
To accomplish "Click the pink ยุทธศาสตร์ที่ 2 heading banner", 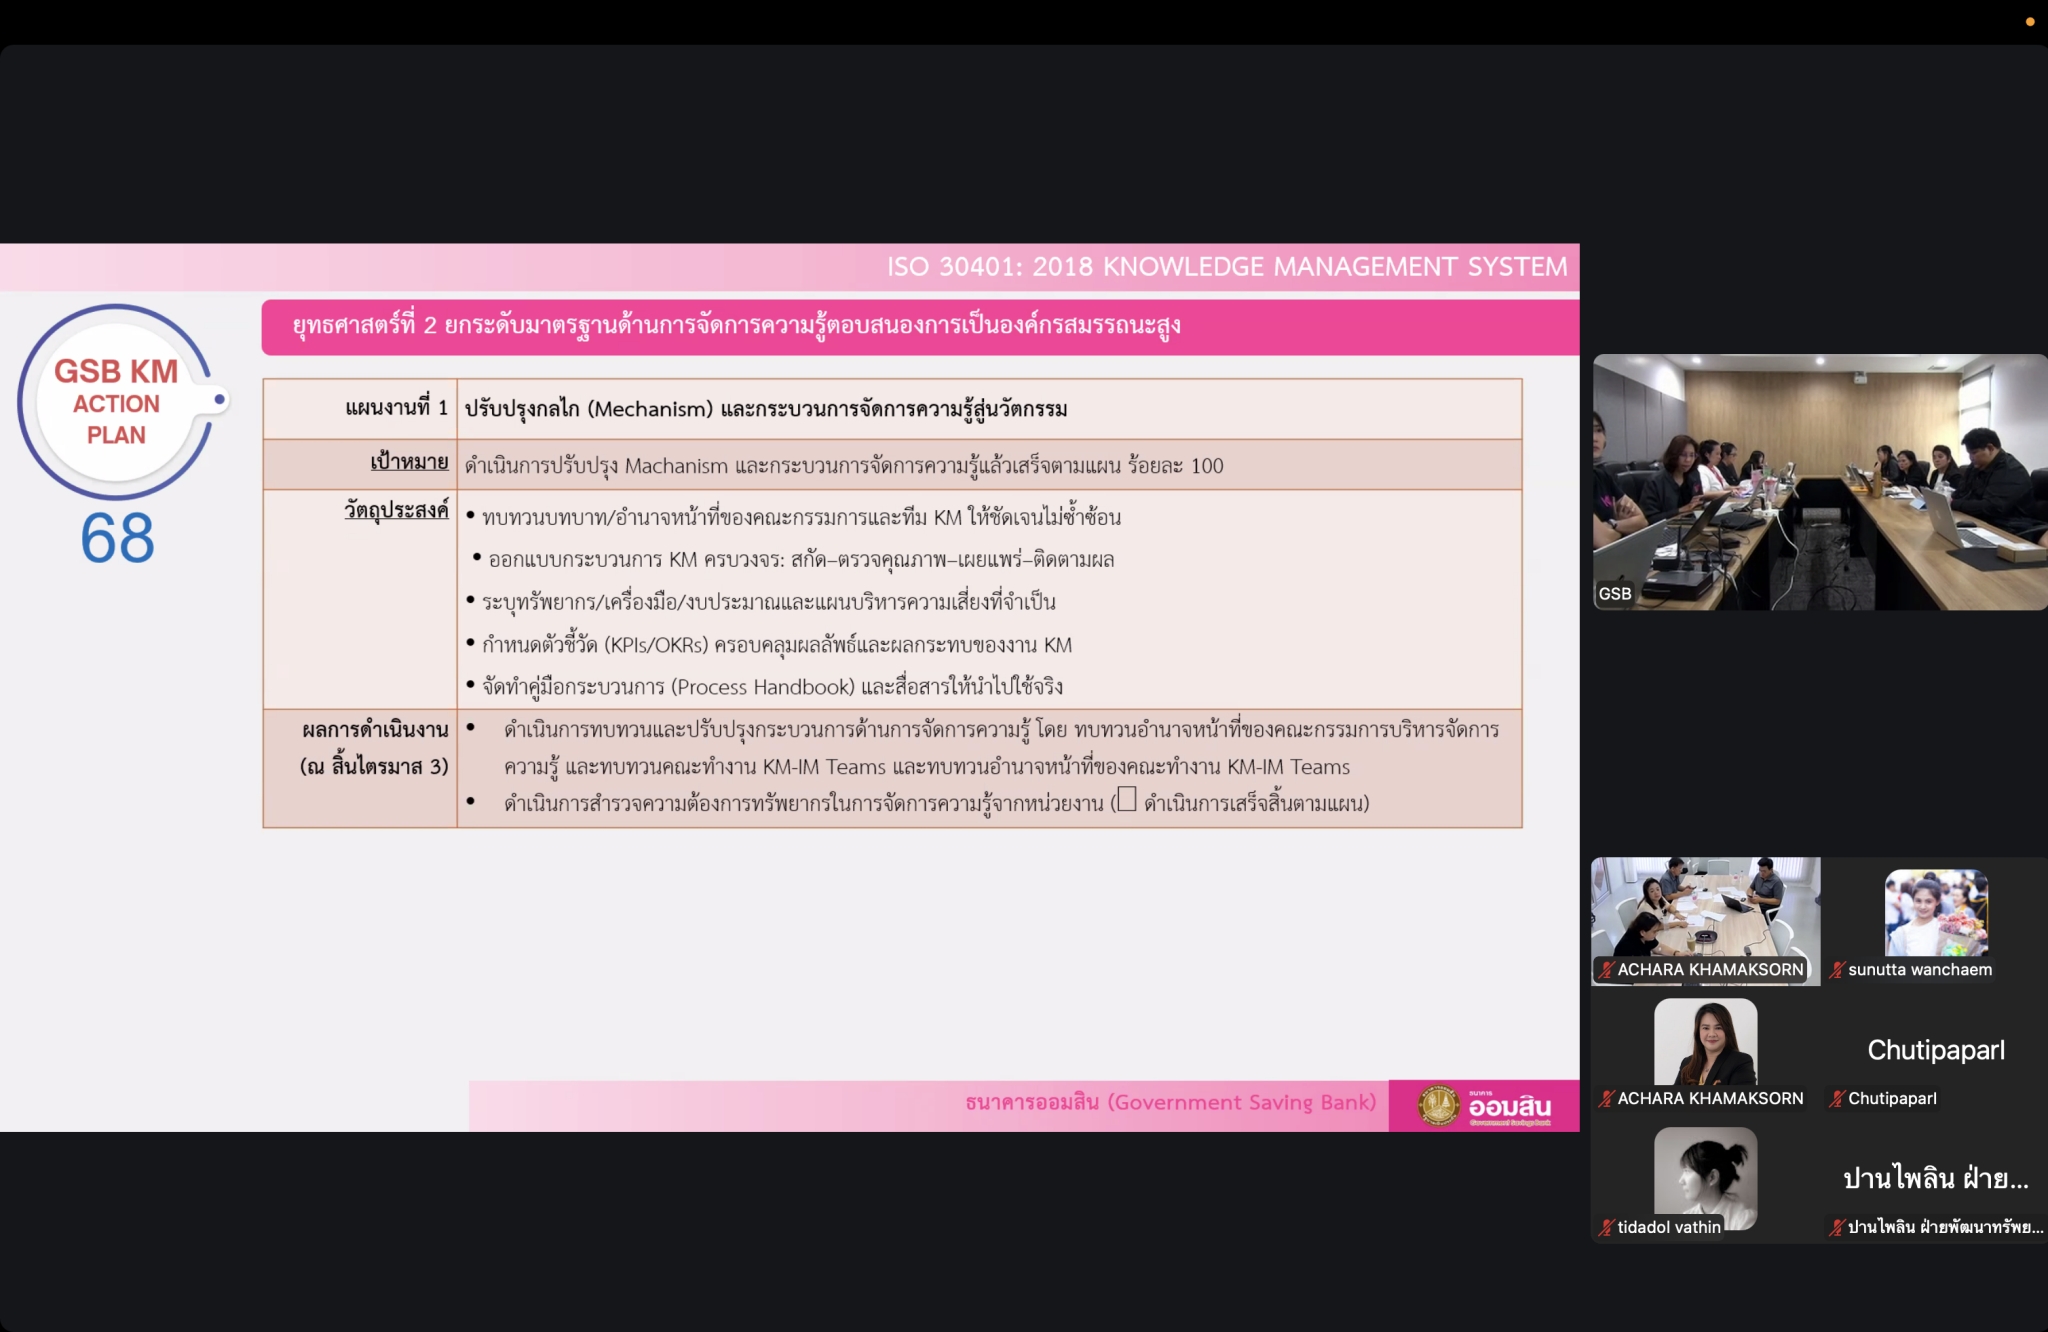I will coord(919,326).
